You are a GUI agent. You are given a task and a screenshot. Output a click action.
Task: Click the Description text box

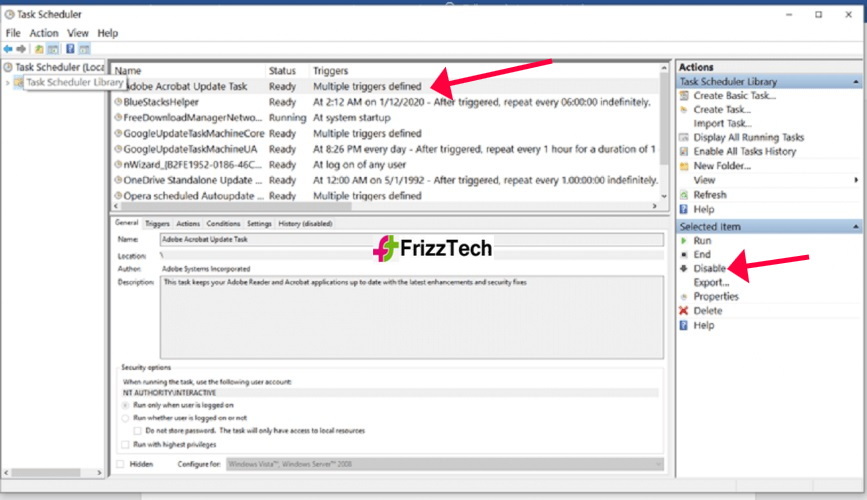[412, 317]
